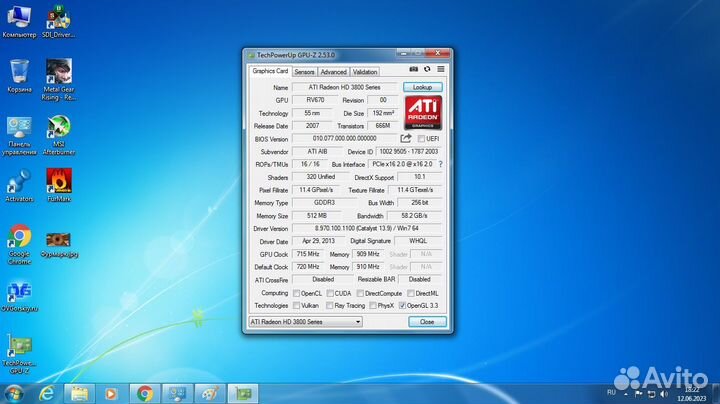This screenshot has height=404, width=720.
Task: Select the MSI Afterburner shortcut
Action: 59,136
